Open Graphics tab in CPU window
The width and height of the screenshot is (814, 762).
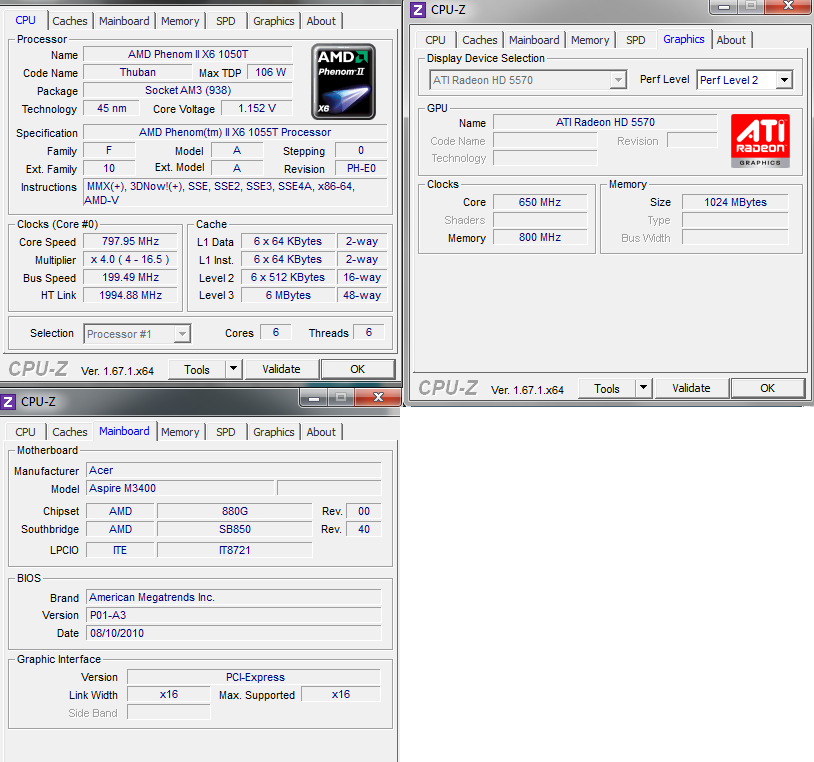274,21
